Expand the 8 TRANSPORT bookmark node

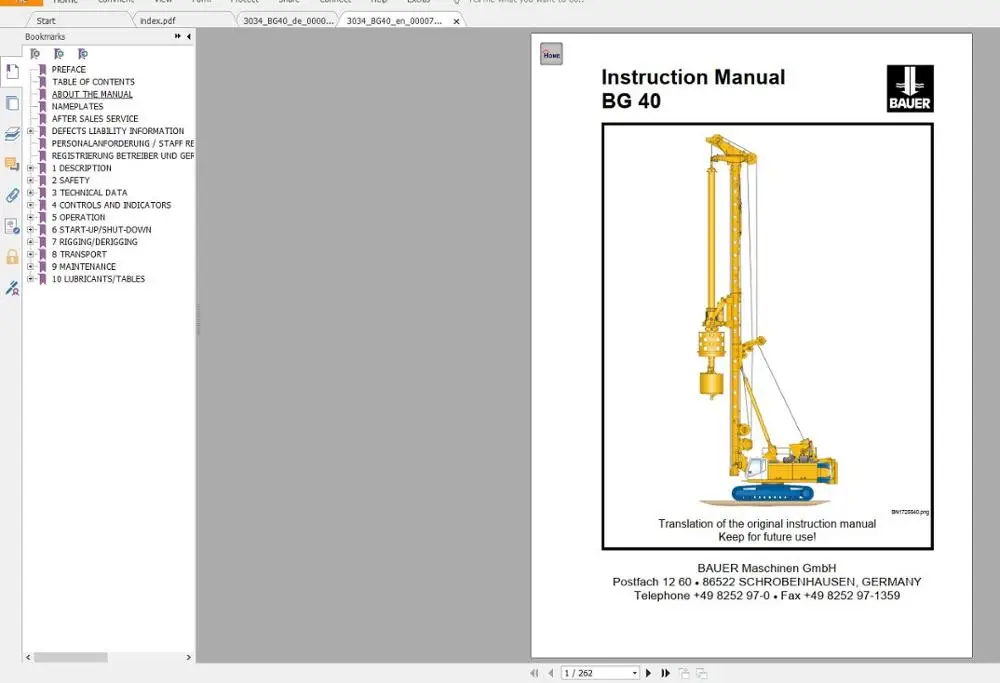point(31,254)
